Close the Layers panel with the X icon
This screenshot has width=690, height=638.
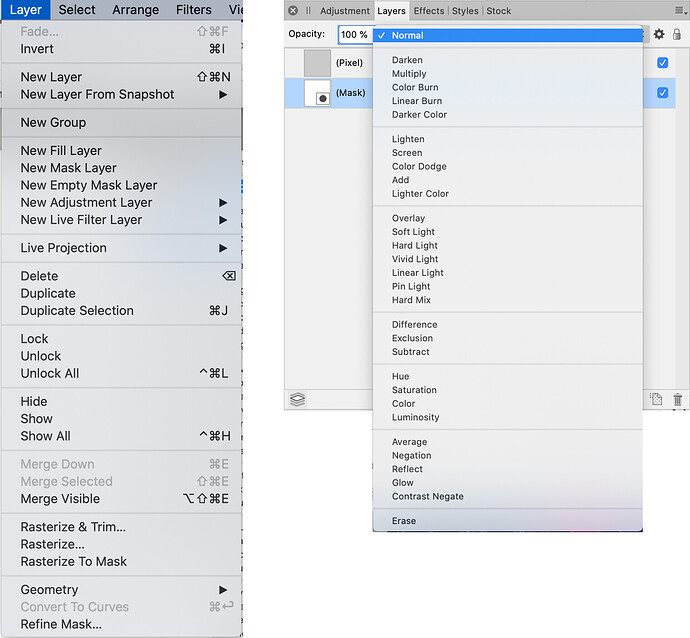pos(293,11)
